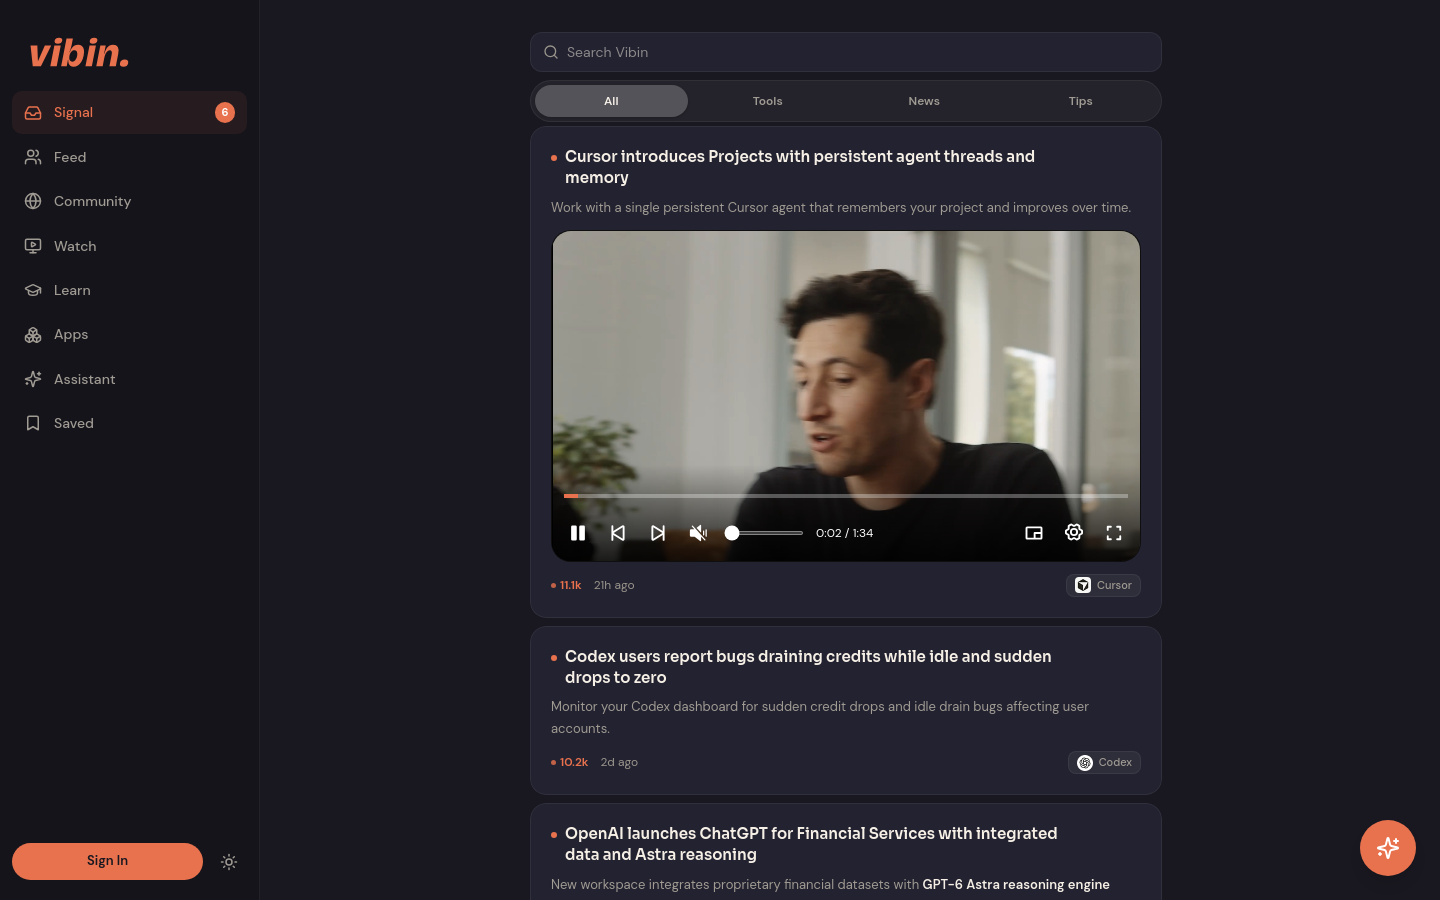Unmute the video sound
This screenshot has height=900, width=1440.
click(x=698, y=533)
